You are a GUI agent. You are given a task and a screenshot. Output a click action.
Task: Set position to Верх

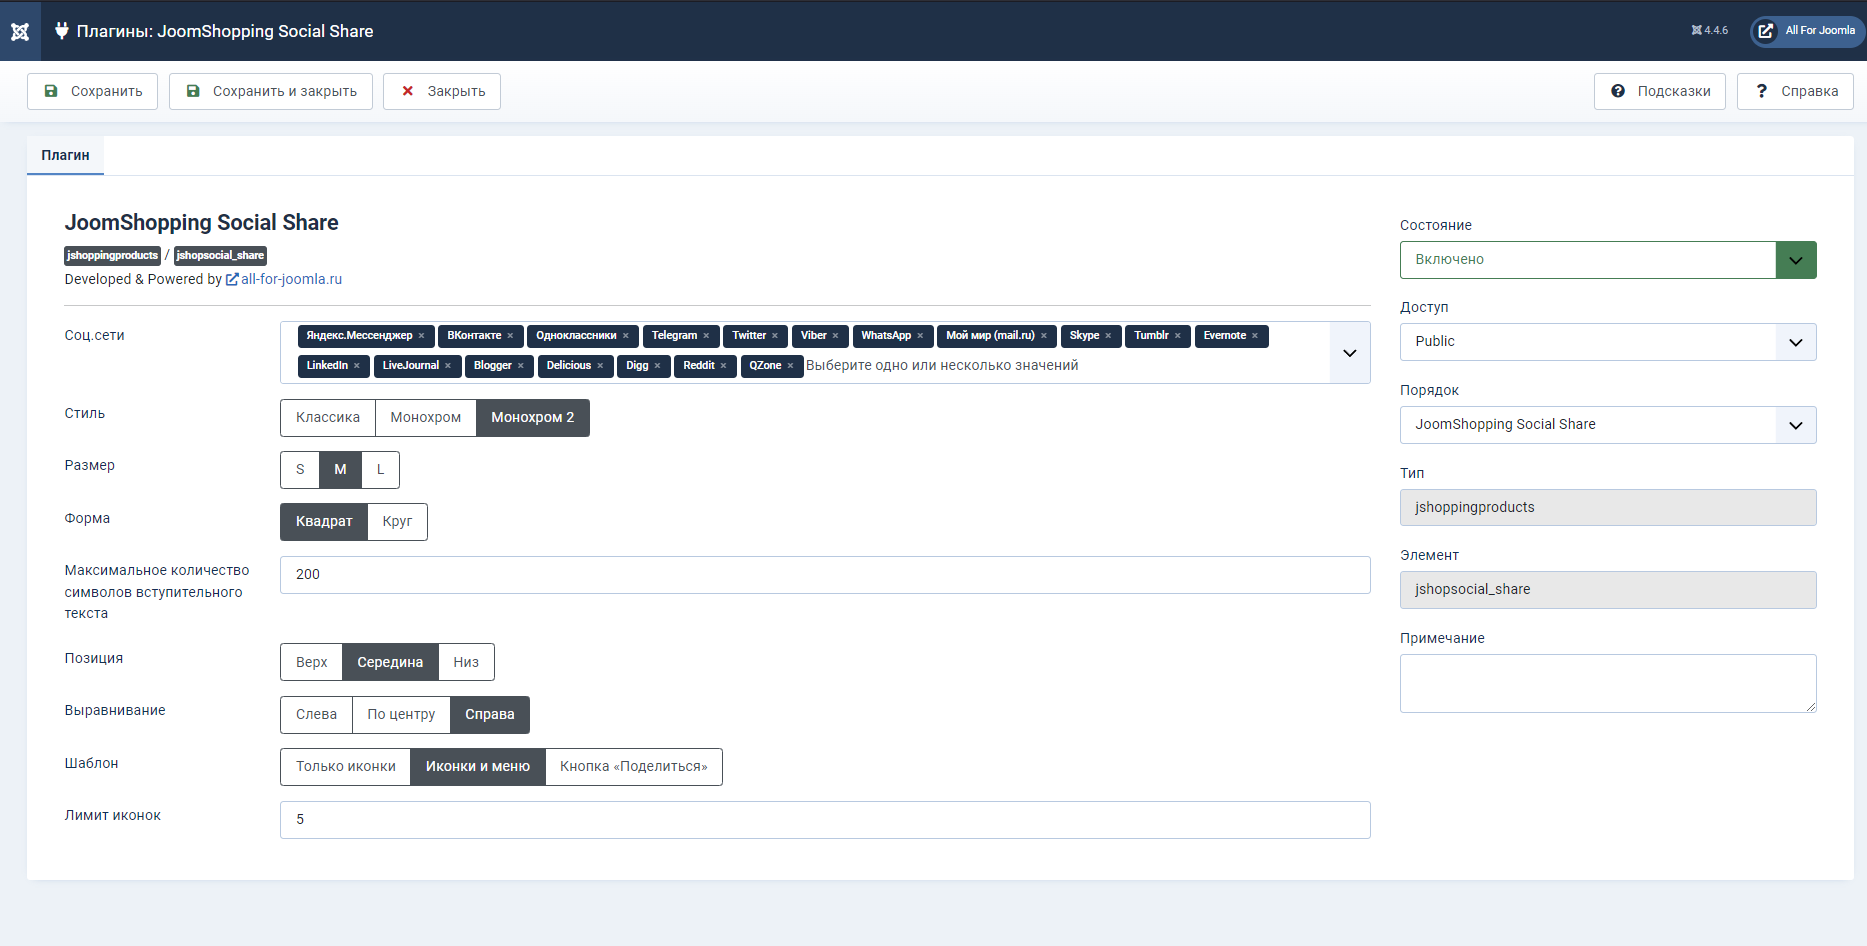tap(311, 662)
